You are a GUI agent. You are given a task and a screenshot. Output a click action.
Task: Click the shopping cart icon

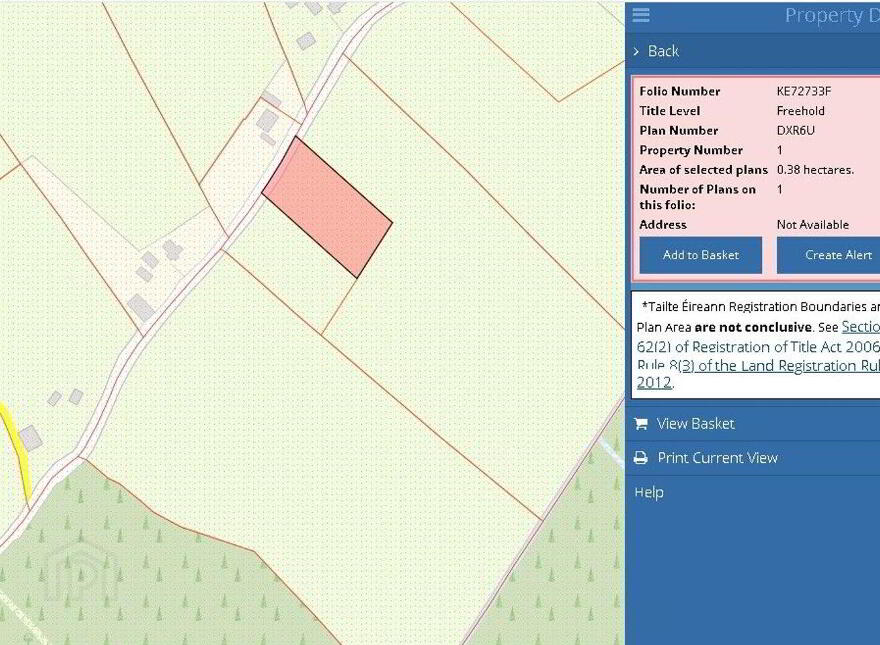641,424
